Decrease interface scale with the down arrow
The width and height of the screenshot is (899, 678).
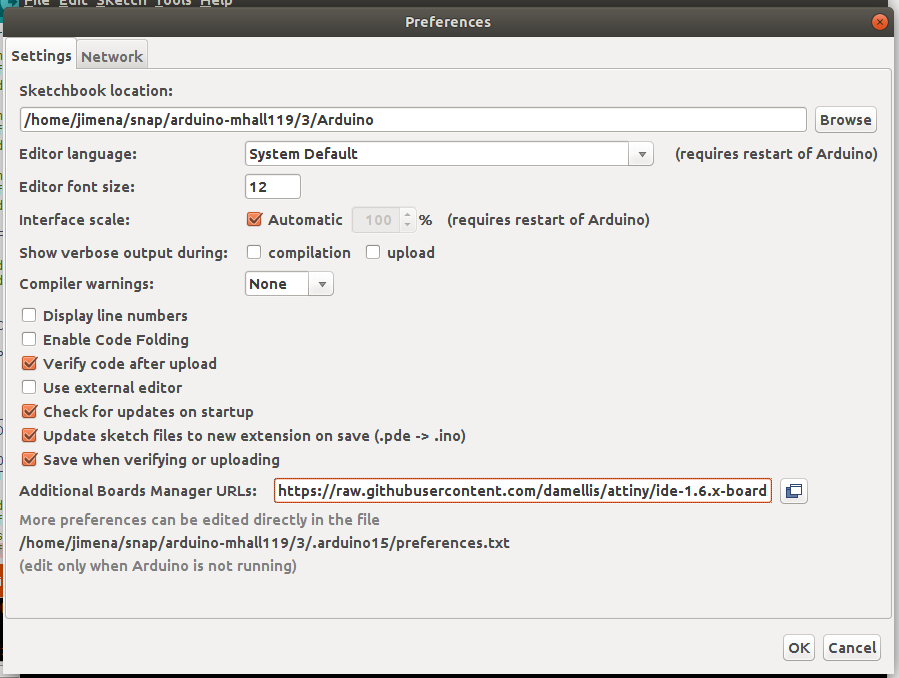point(407,225)
